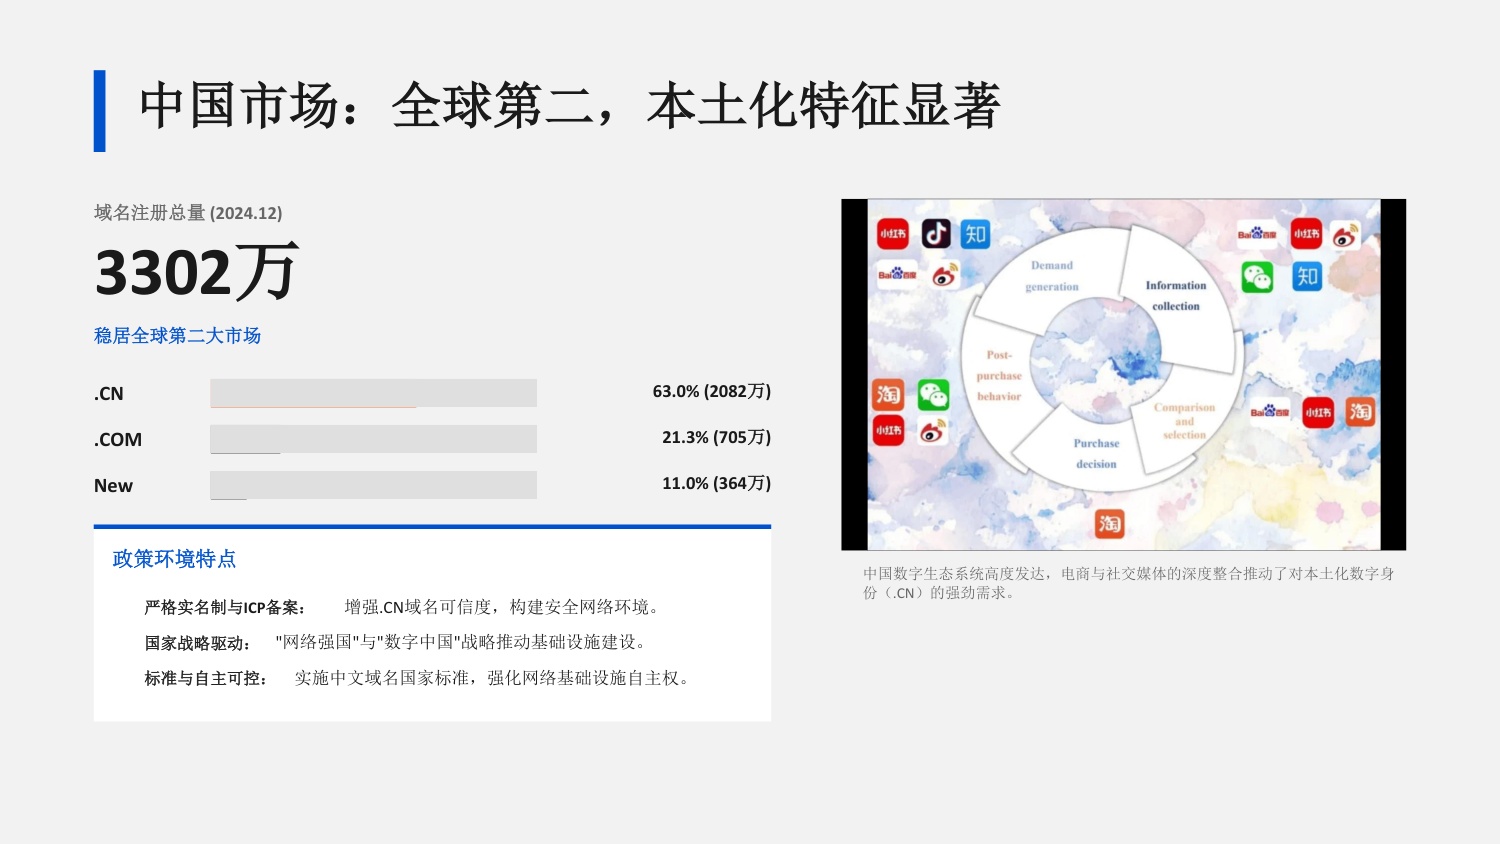Click the New domains share progress bar
Screen dimensions: 1500x844
pos(373,485)
